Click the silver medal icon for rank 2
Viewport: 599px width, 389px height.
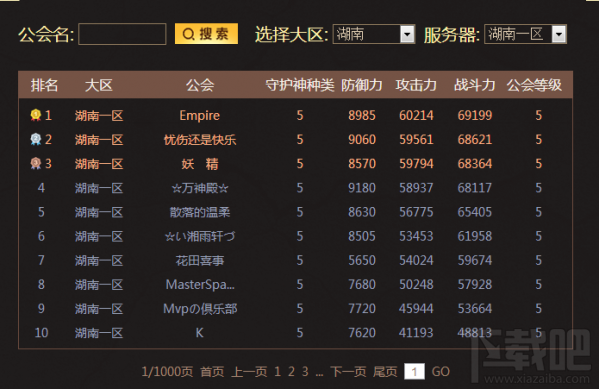(36, 139)
